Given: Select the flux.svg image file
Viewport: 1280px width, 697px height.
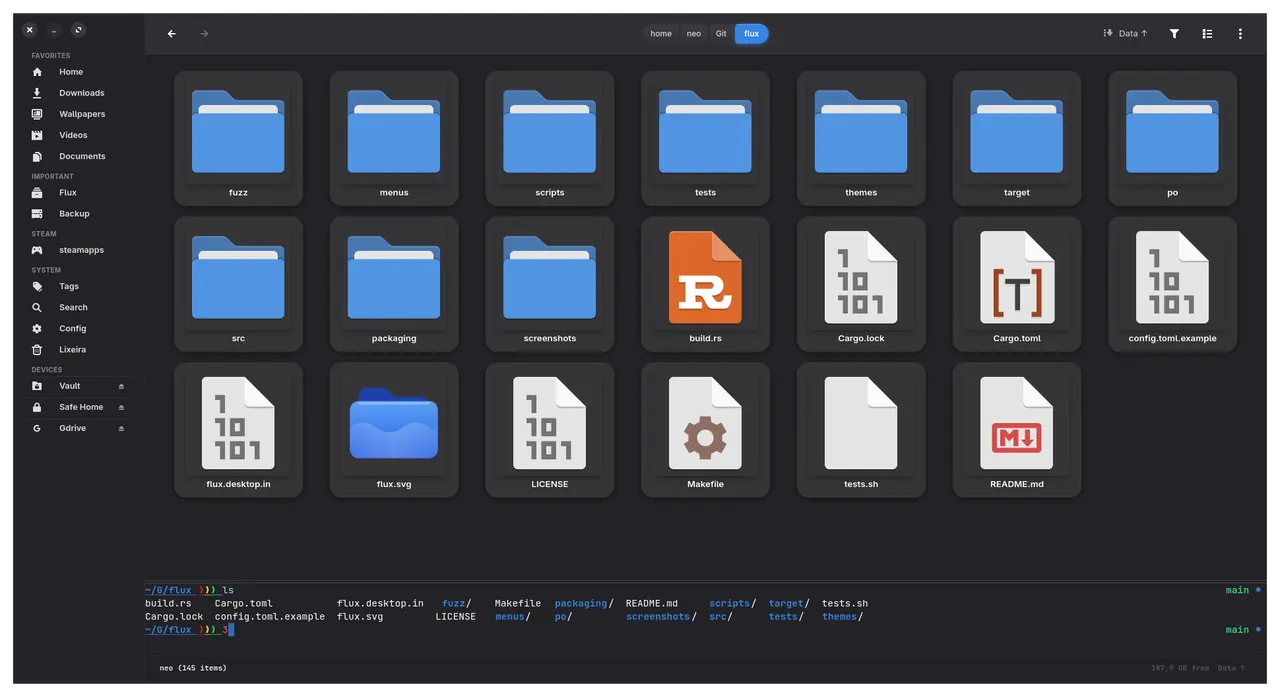Looking at the screenshot, I should pos(394,430).
